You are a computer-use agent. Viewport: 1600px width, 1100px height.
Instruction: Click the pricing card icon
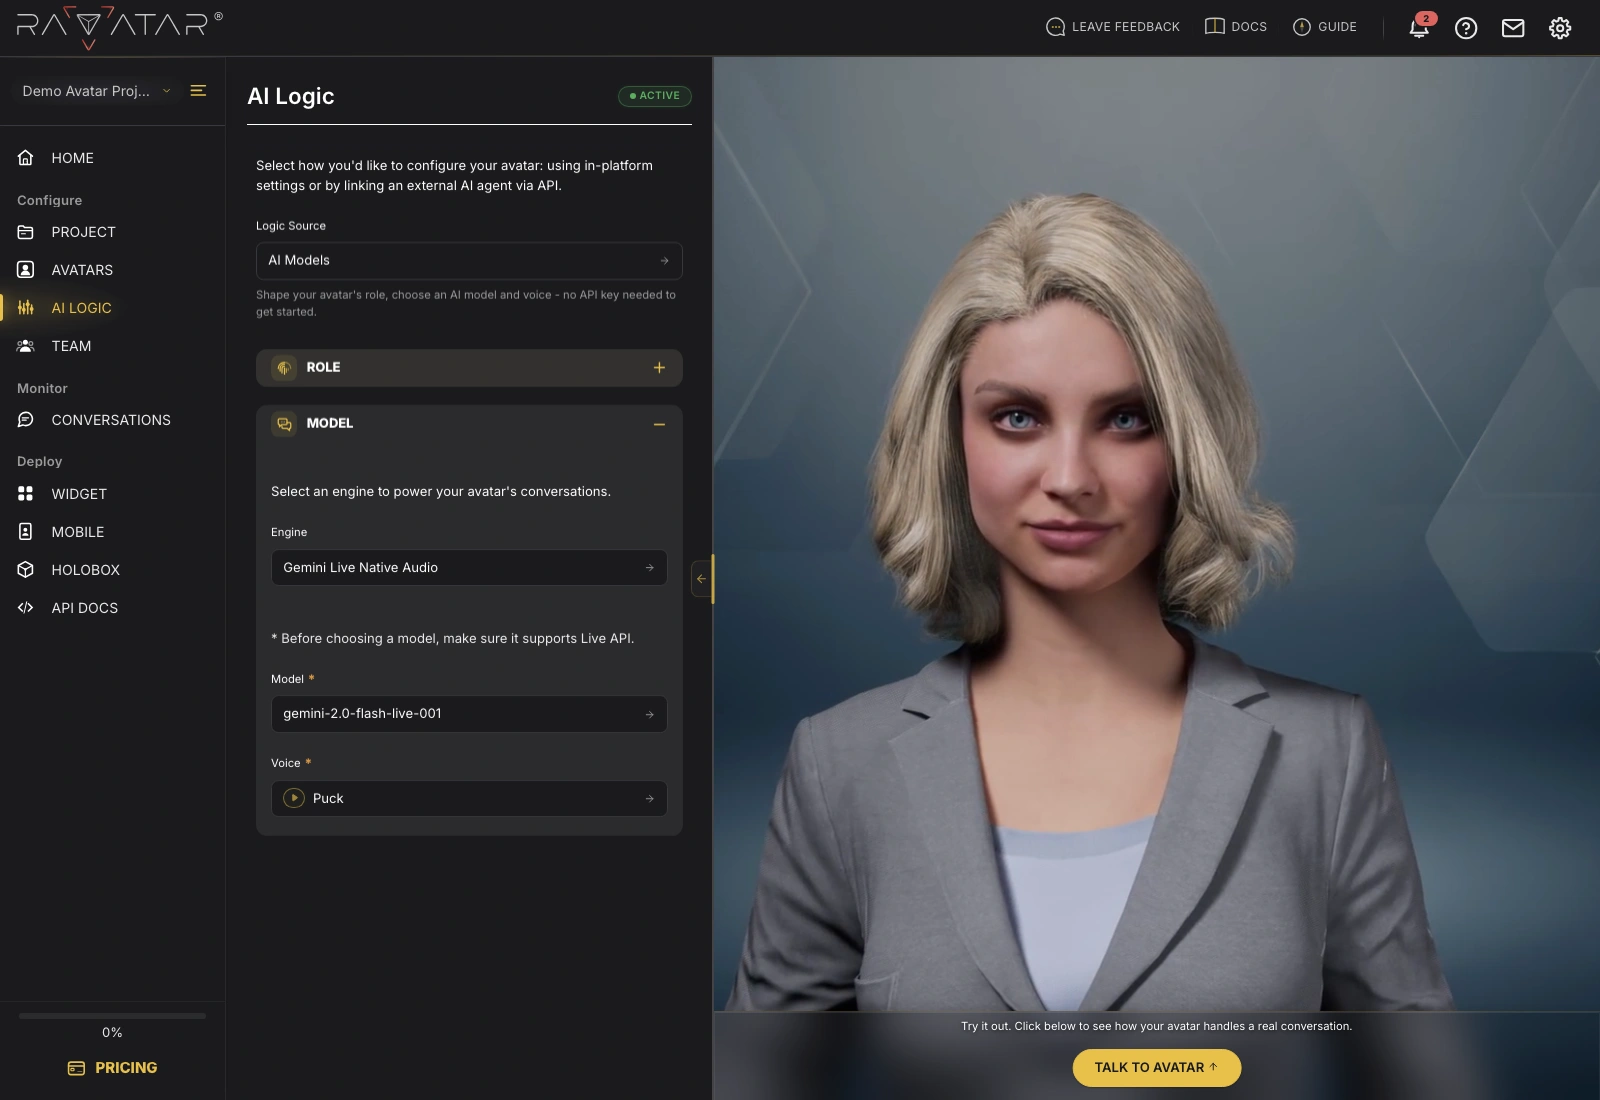click(x=76, y=1068)
